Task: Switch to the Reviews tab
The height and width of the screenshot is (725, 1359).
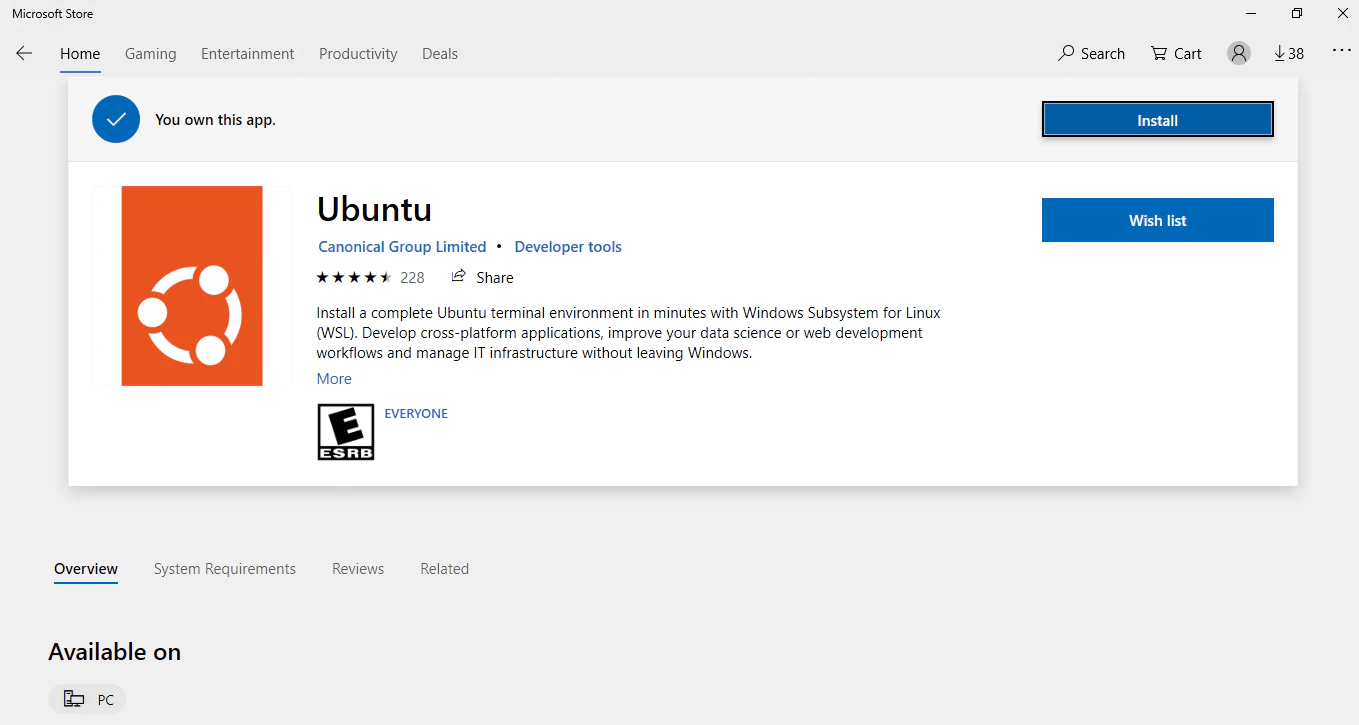Action: coord(357,568)
